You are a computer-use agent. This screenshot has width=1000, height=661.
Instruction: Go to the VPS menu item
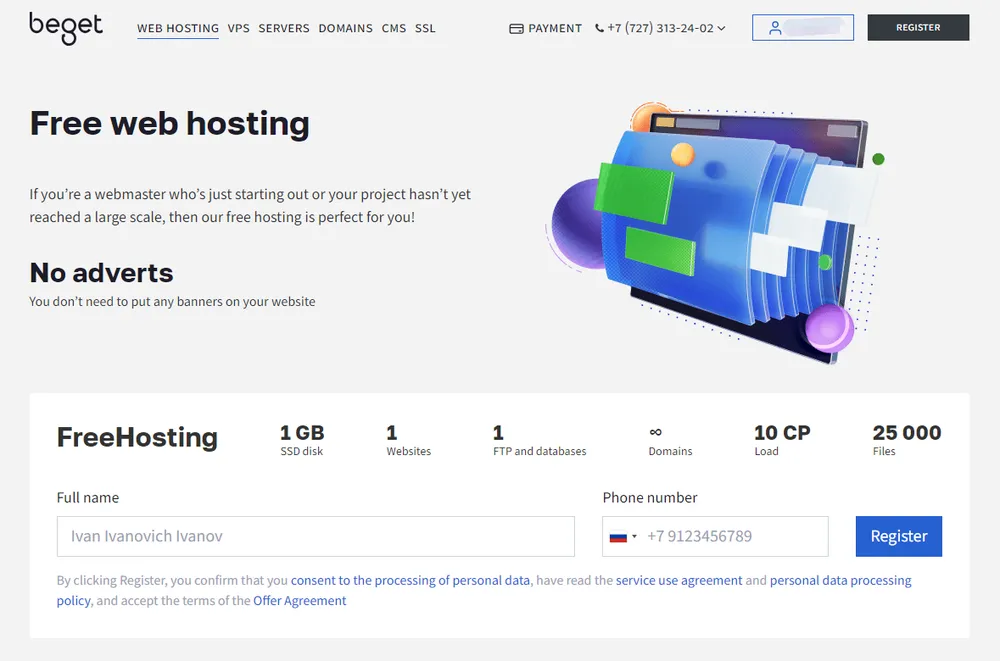[238, 29]
